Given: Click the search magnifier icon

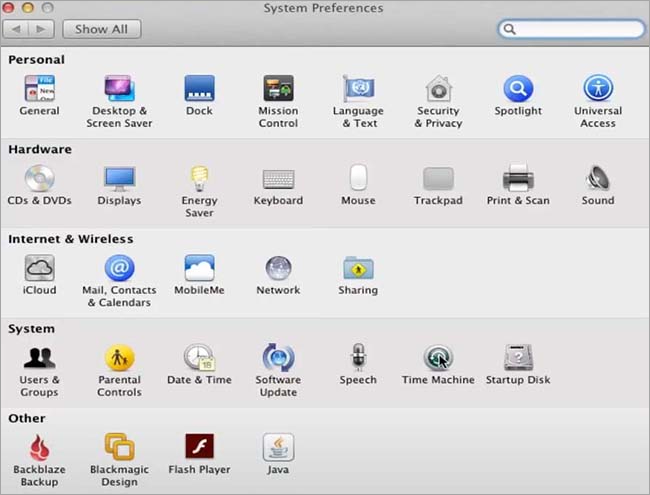Looking at the screenshot, I should click(x=509, y=29).
